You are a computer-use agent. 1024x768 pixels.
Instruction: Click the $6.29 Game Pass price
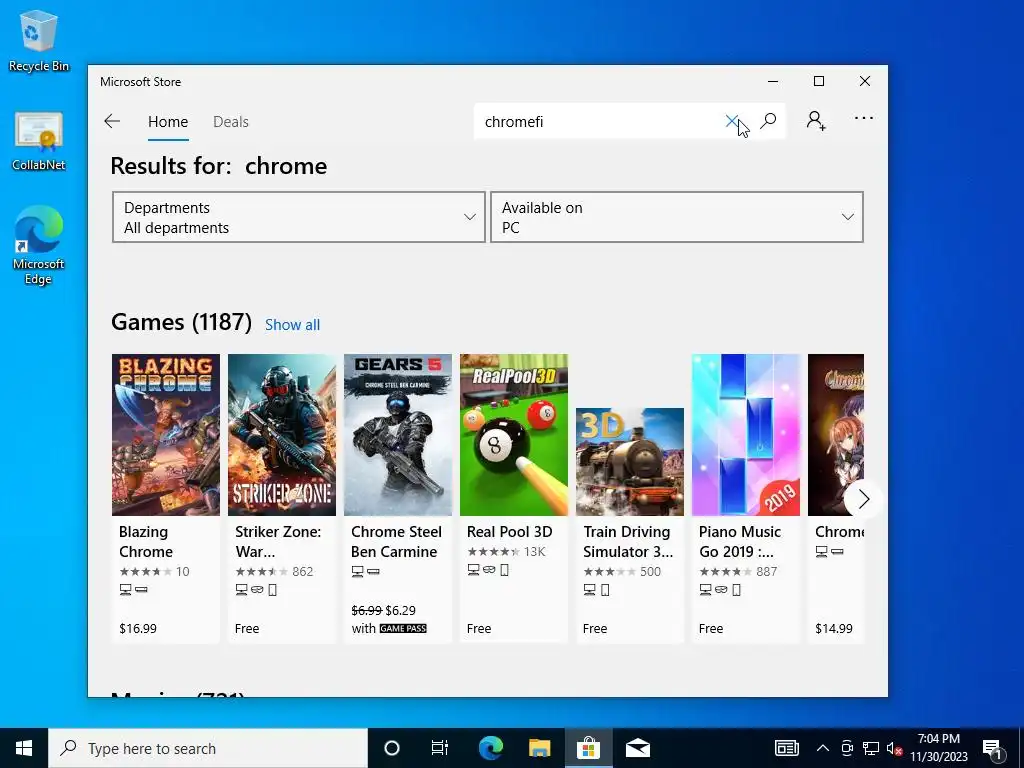pyautogui.click(x=400, y=610)
